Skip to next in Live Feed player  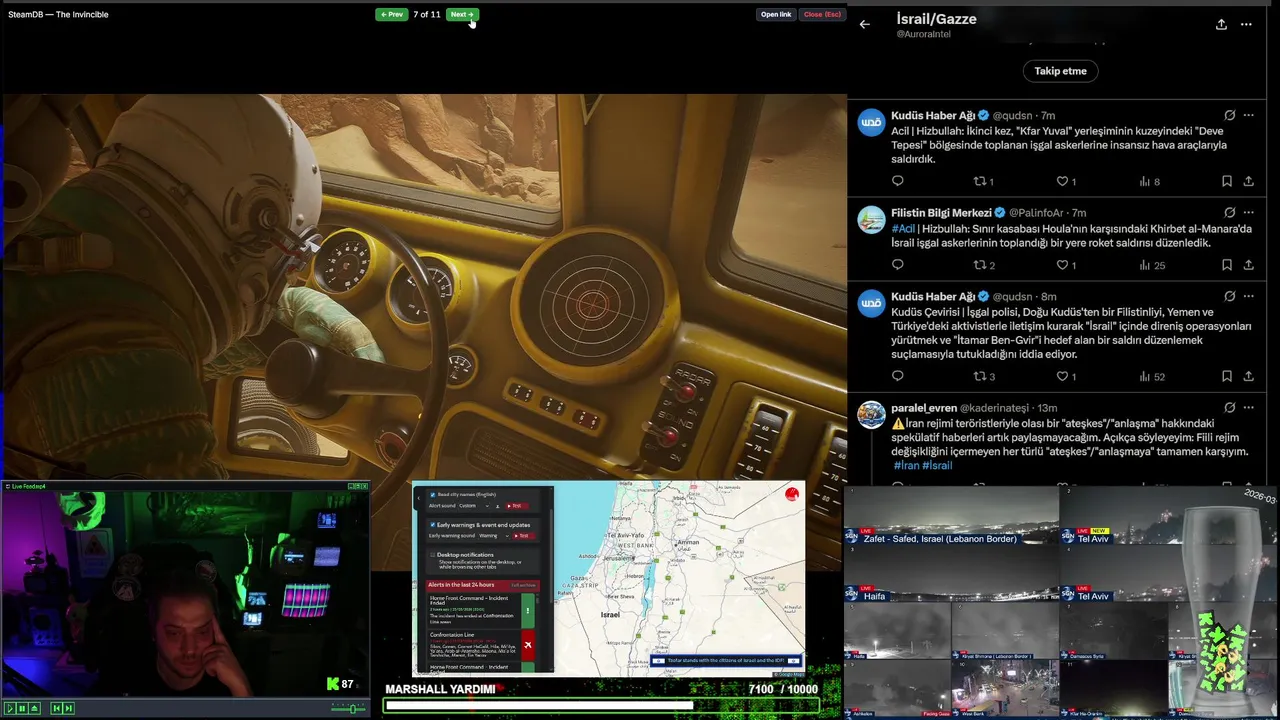(69, 708)
